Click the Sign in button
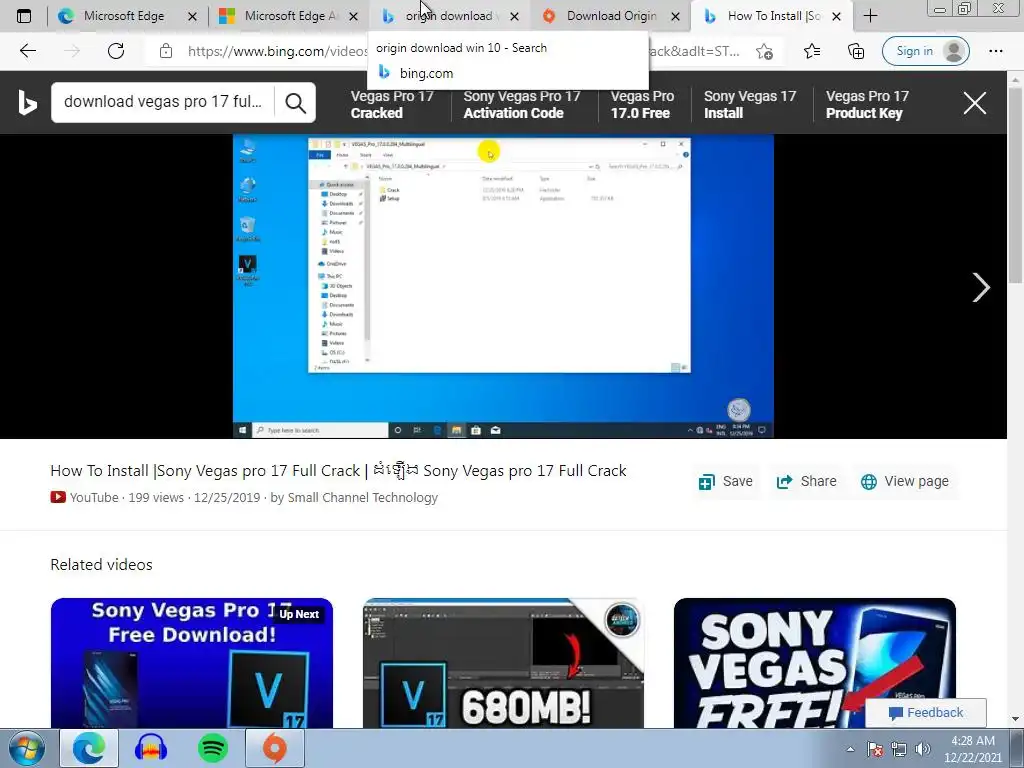 pyautogui.click(x=925, y=51)
